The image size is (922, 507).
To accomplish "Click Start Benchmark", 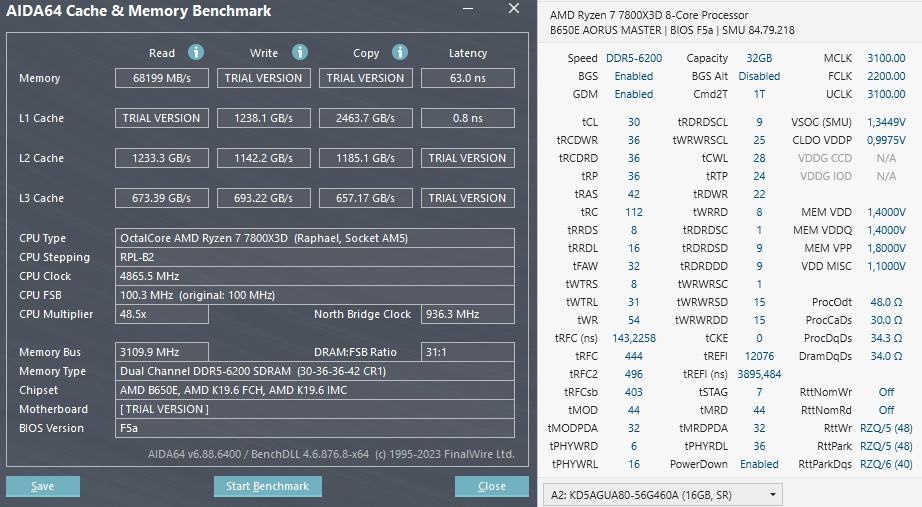I will [x=268, y=486].
